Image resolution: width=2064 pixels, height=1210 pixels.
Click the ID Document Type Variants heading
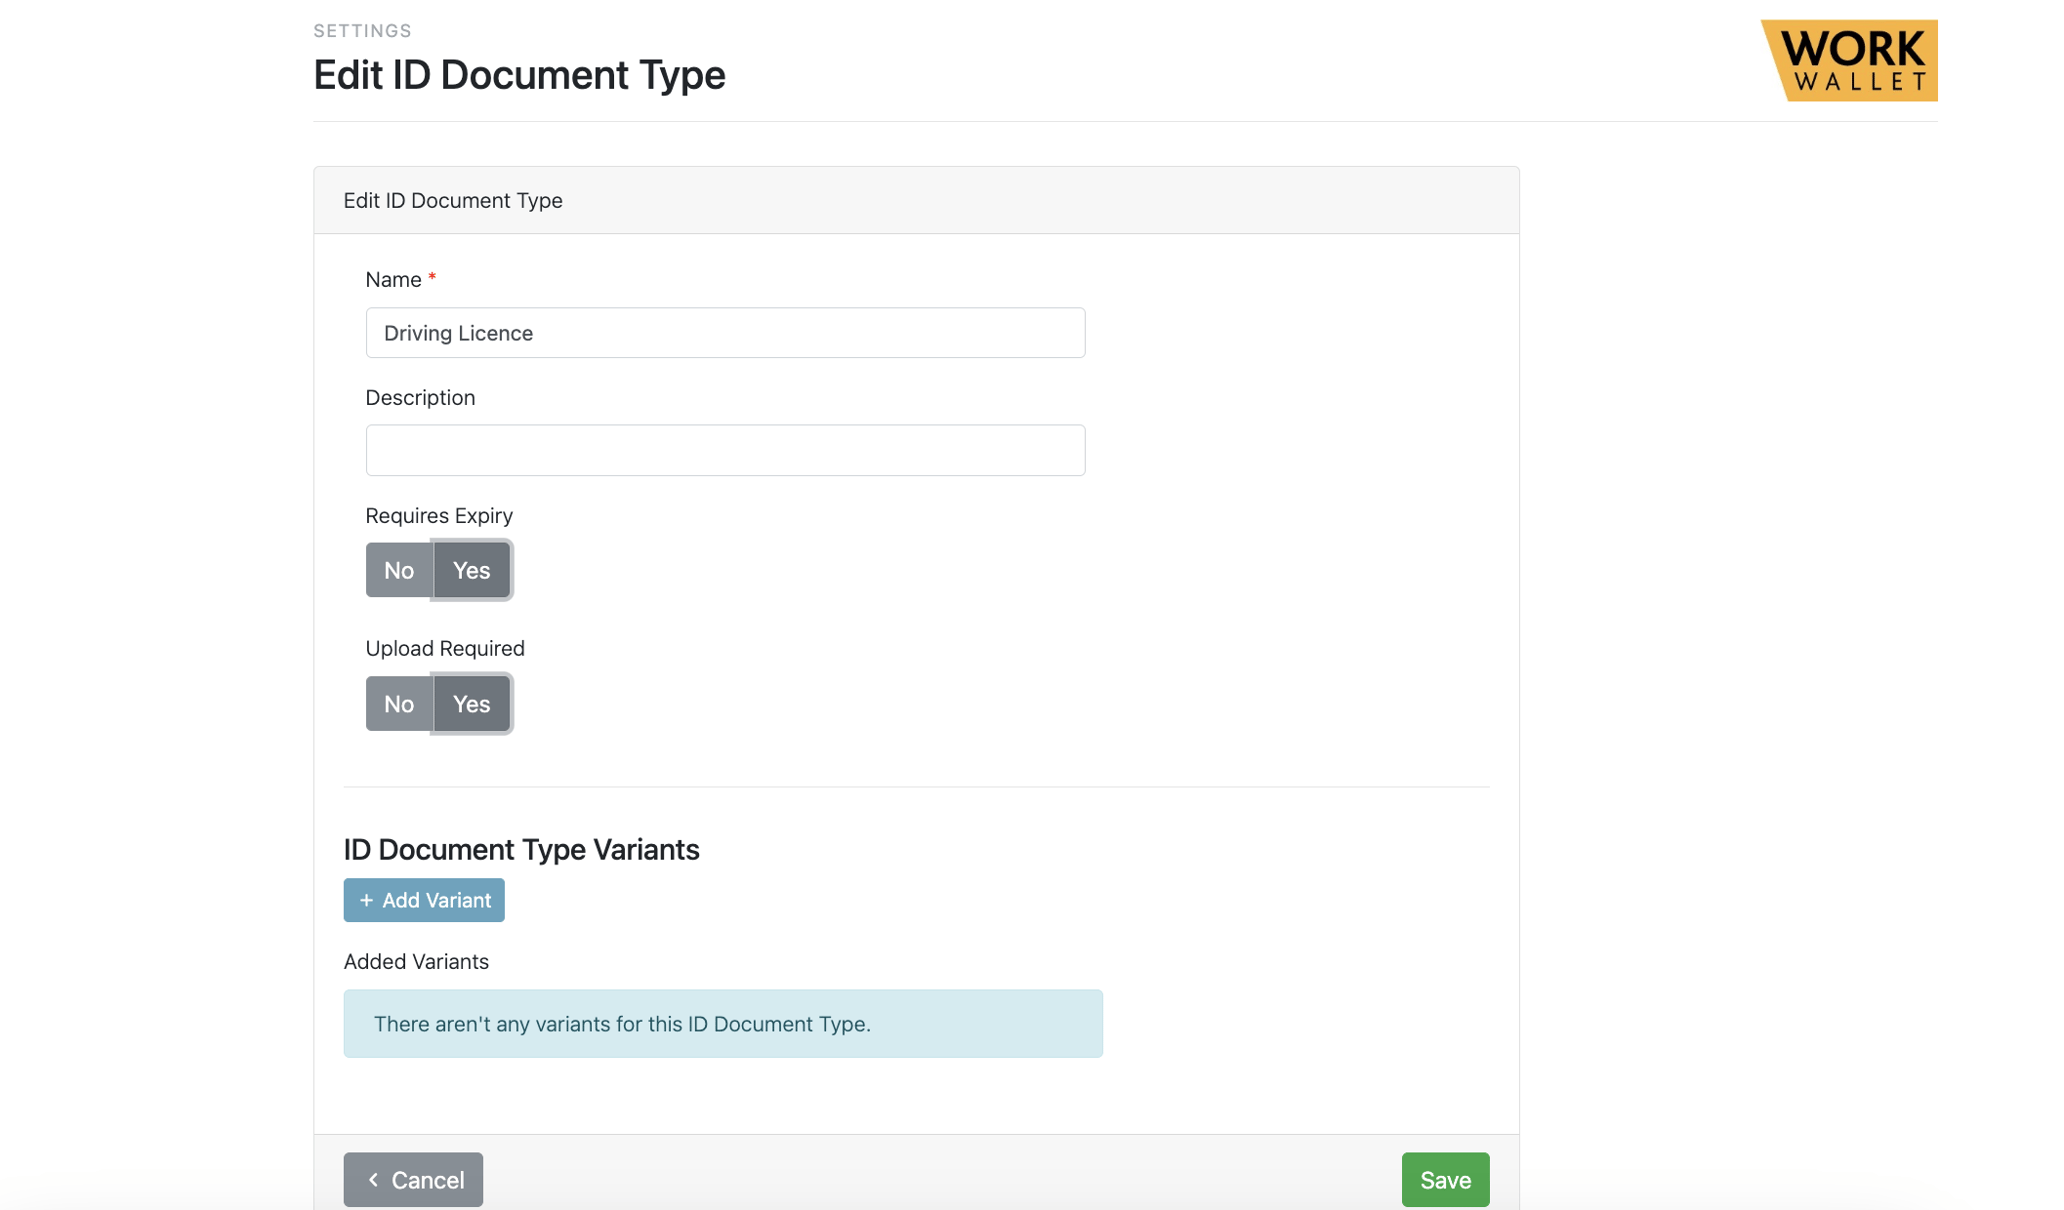point(521,849)
